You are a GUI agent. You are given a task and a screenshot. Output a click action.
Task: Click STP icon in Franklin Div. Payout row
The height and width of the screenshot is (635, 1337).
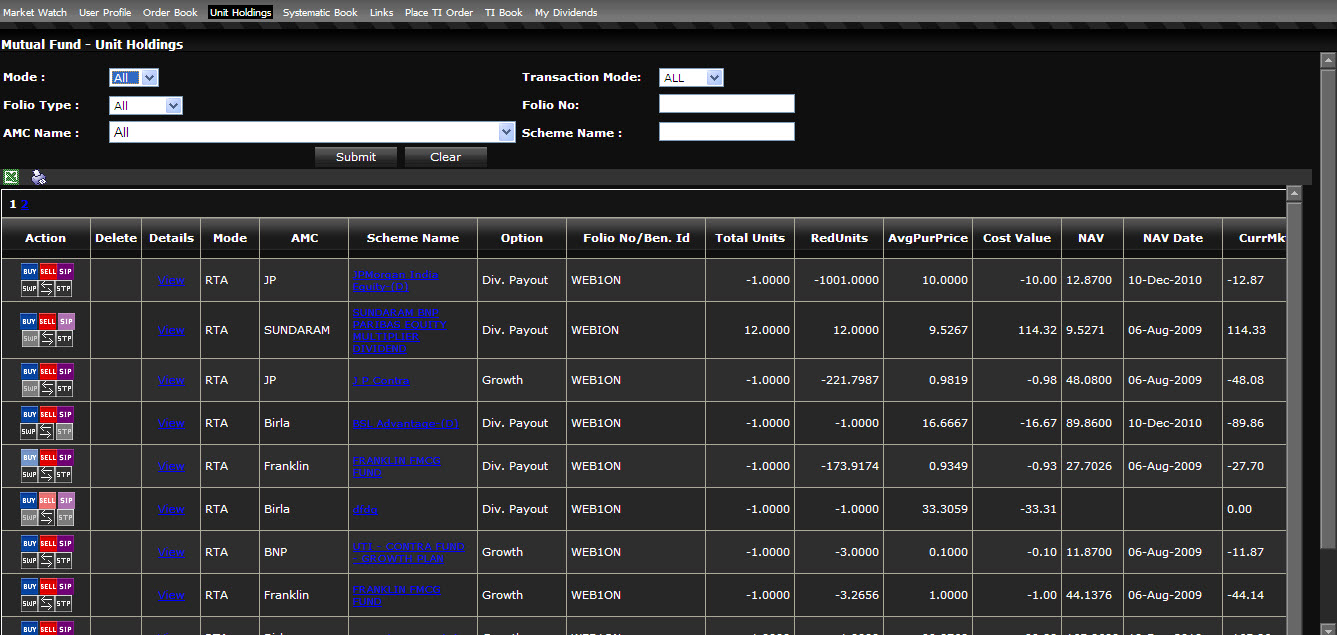65,474
